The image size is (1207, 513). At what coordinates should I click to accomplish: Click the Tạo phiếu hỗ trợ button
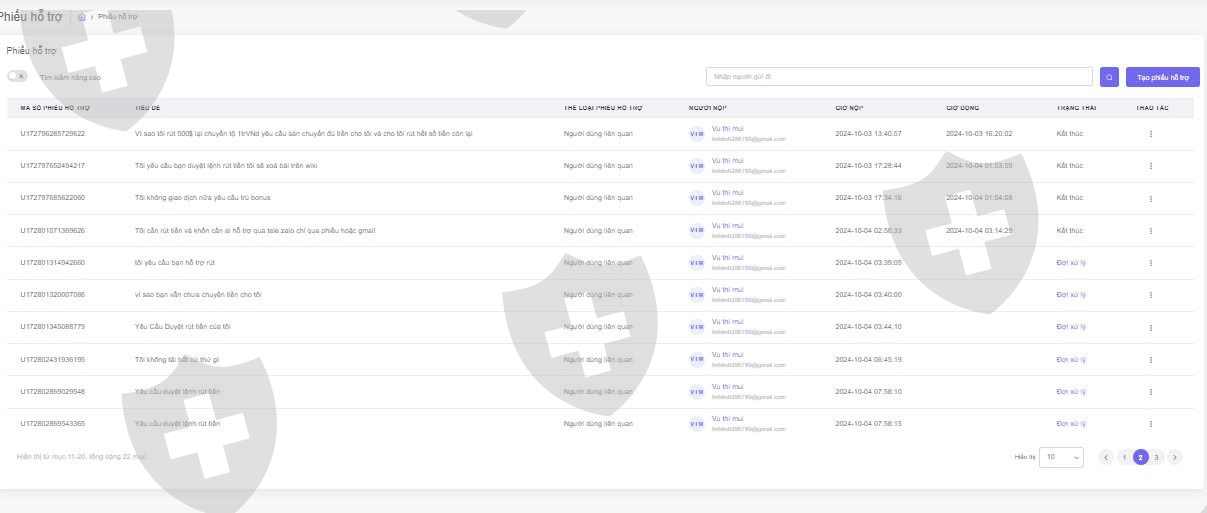1163,77
